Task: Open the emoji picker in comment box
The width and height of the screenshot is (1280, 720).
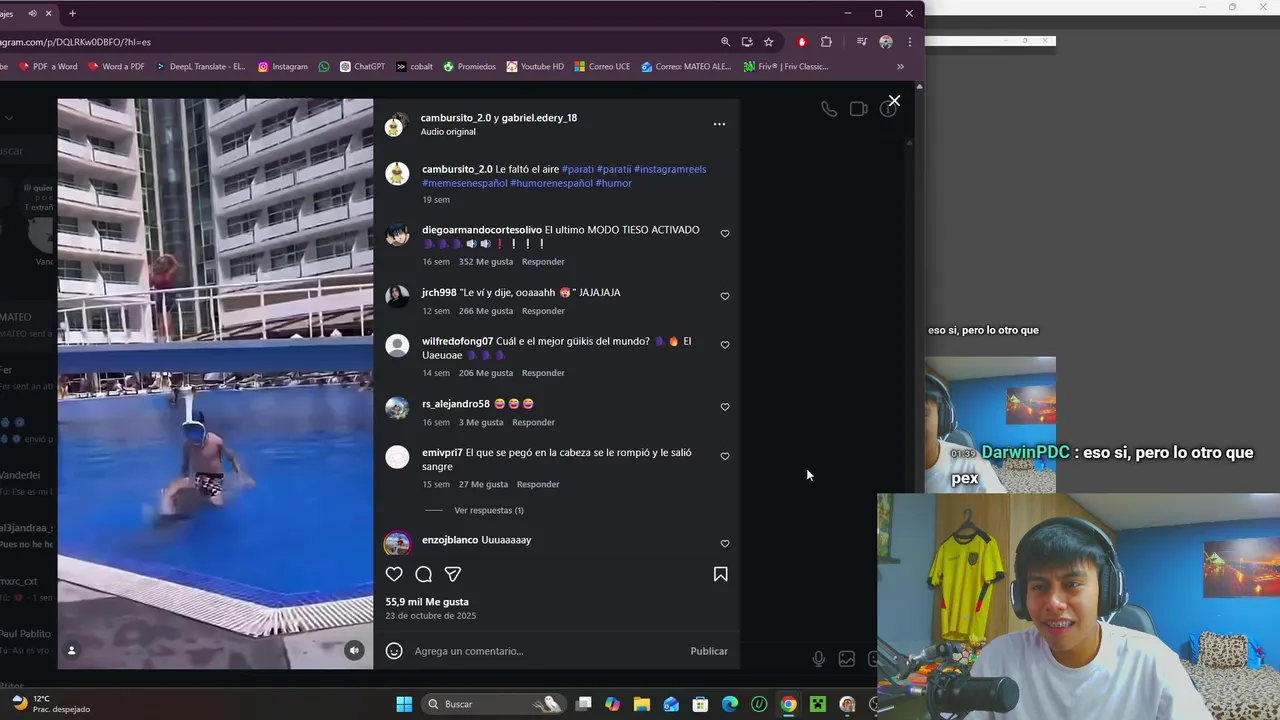Action: tap(394, 651)
